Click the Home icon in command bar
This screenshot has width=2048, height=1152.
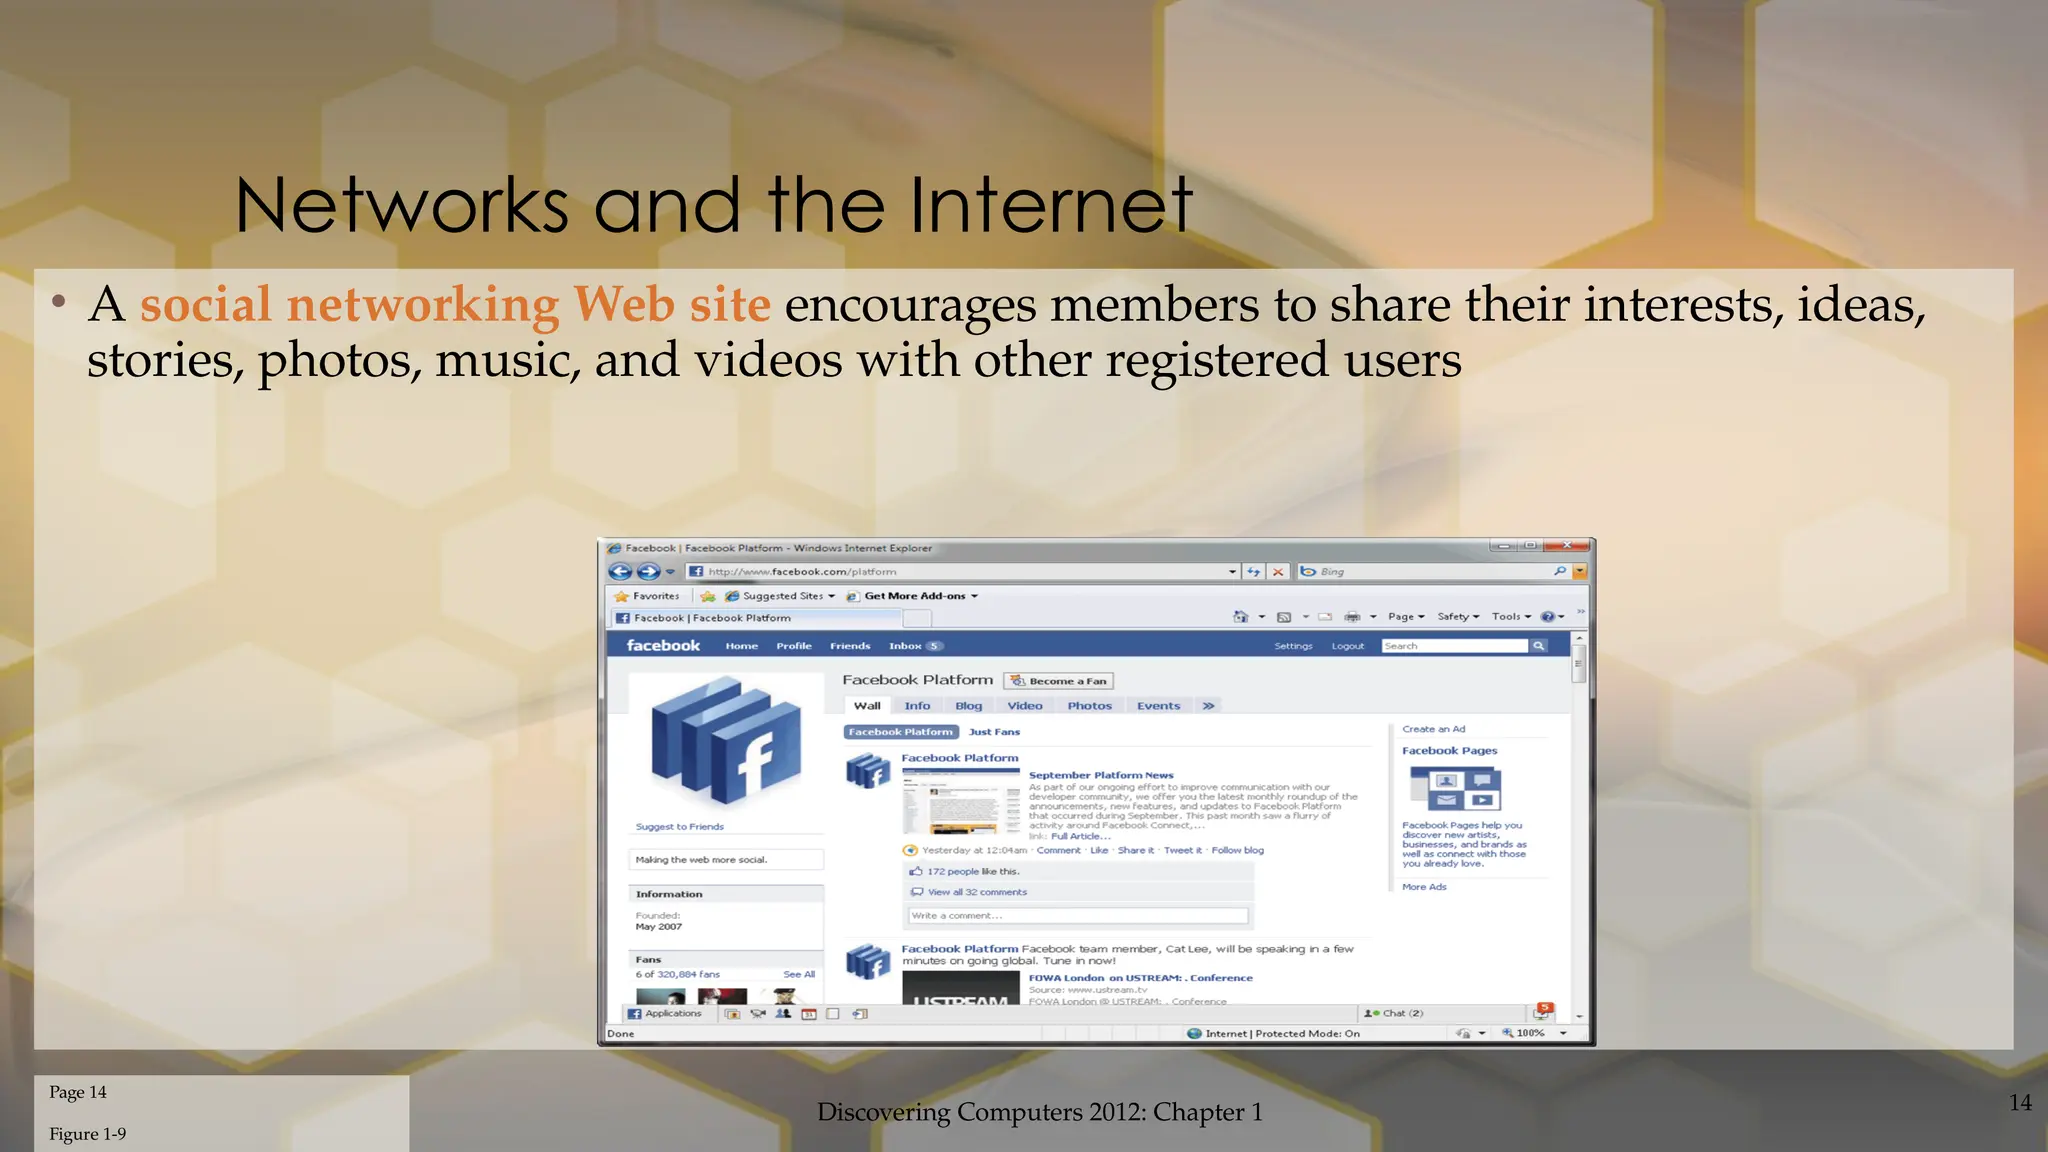1241,617
